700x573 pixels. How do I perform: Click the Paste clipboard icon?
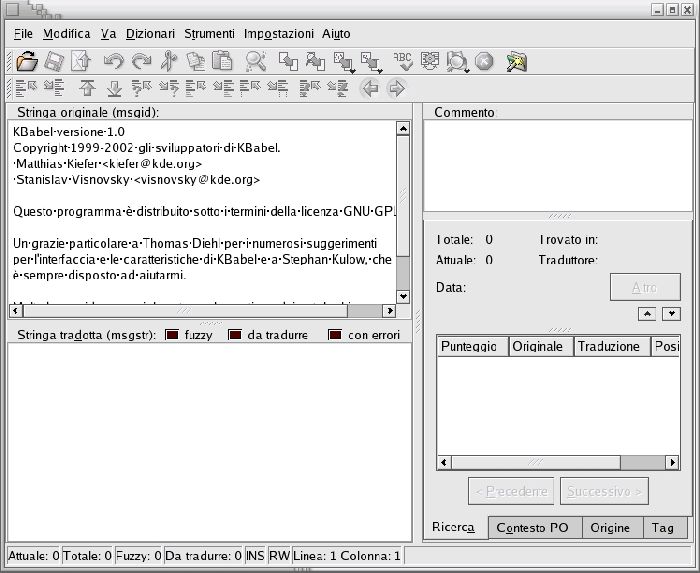click(223, 61)
